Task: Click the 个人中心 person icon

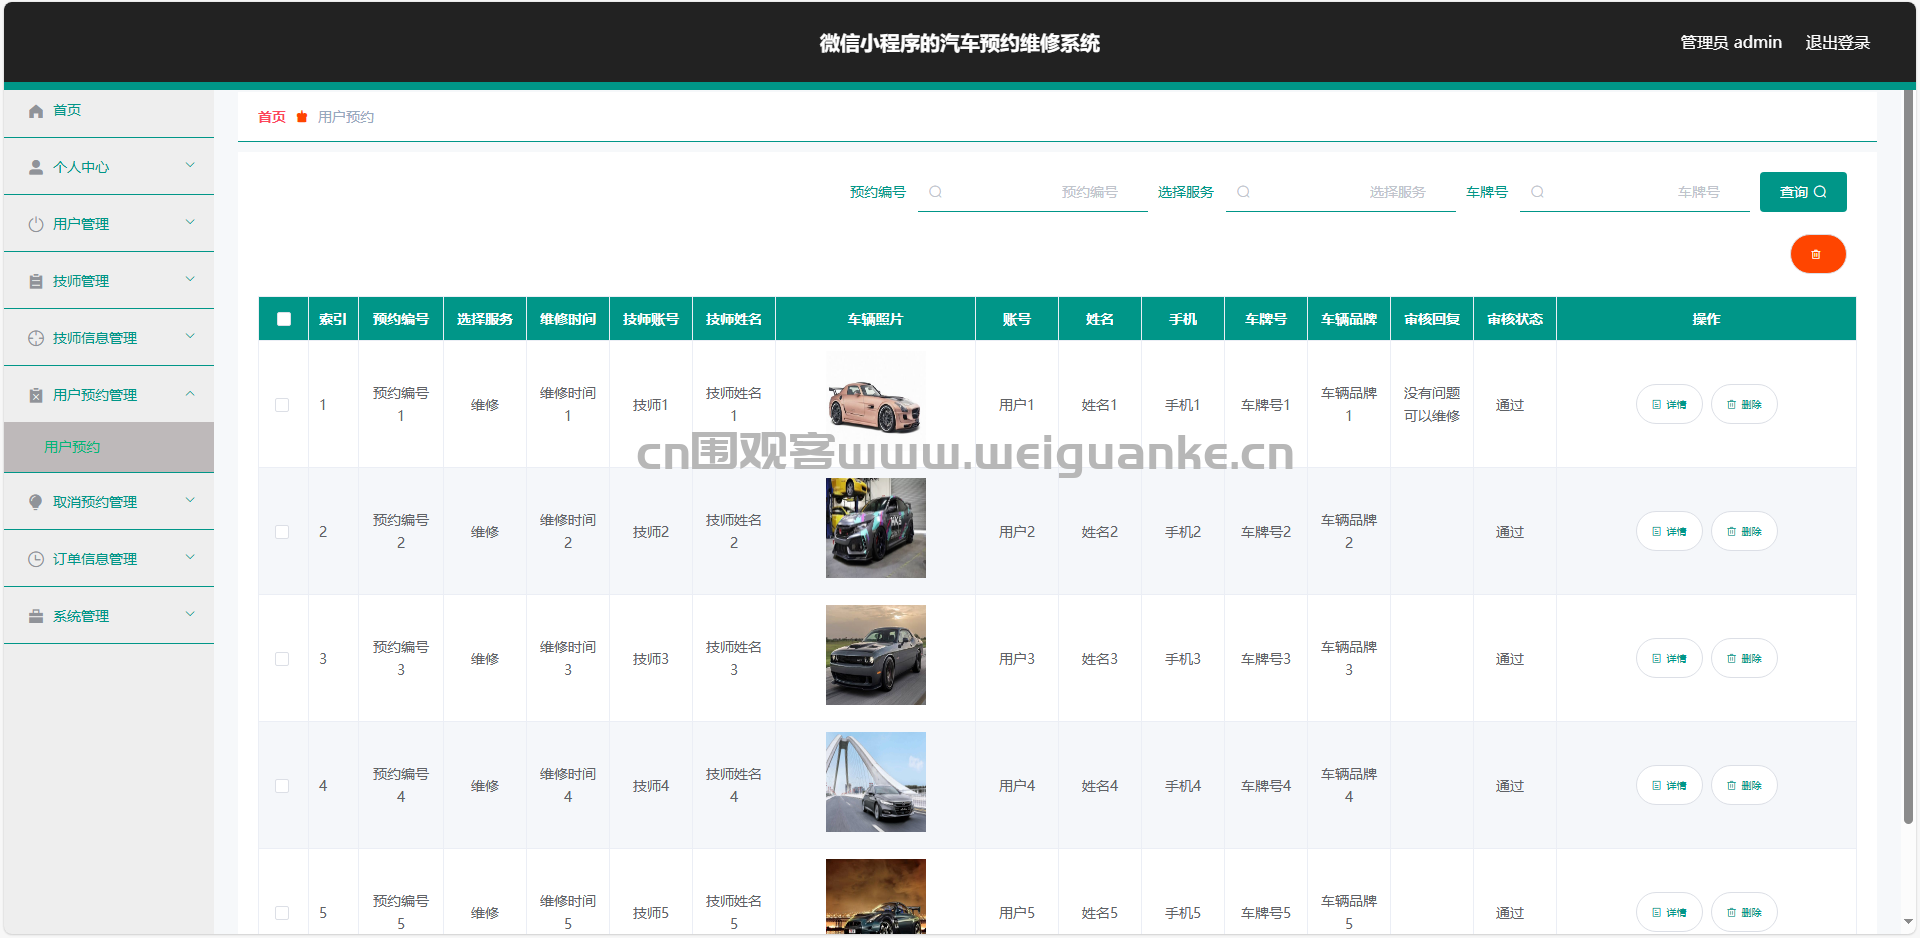Action: click(x=36, y=167)
